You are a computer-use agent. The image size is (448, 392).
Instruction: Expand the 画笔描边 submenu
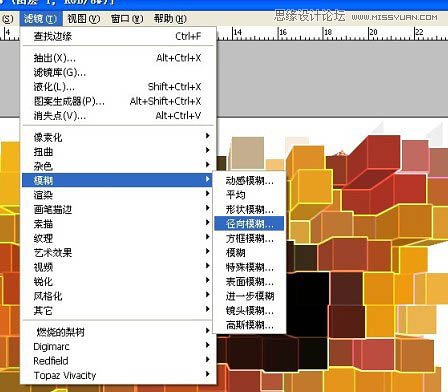118,209
